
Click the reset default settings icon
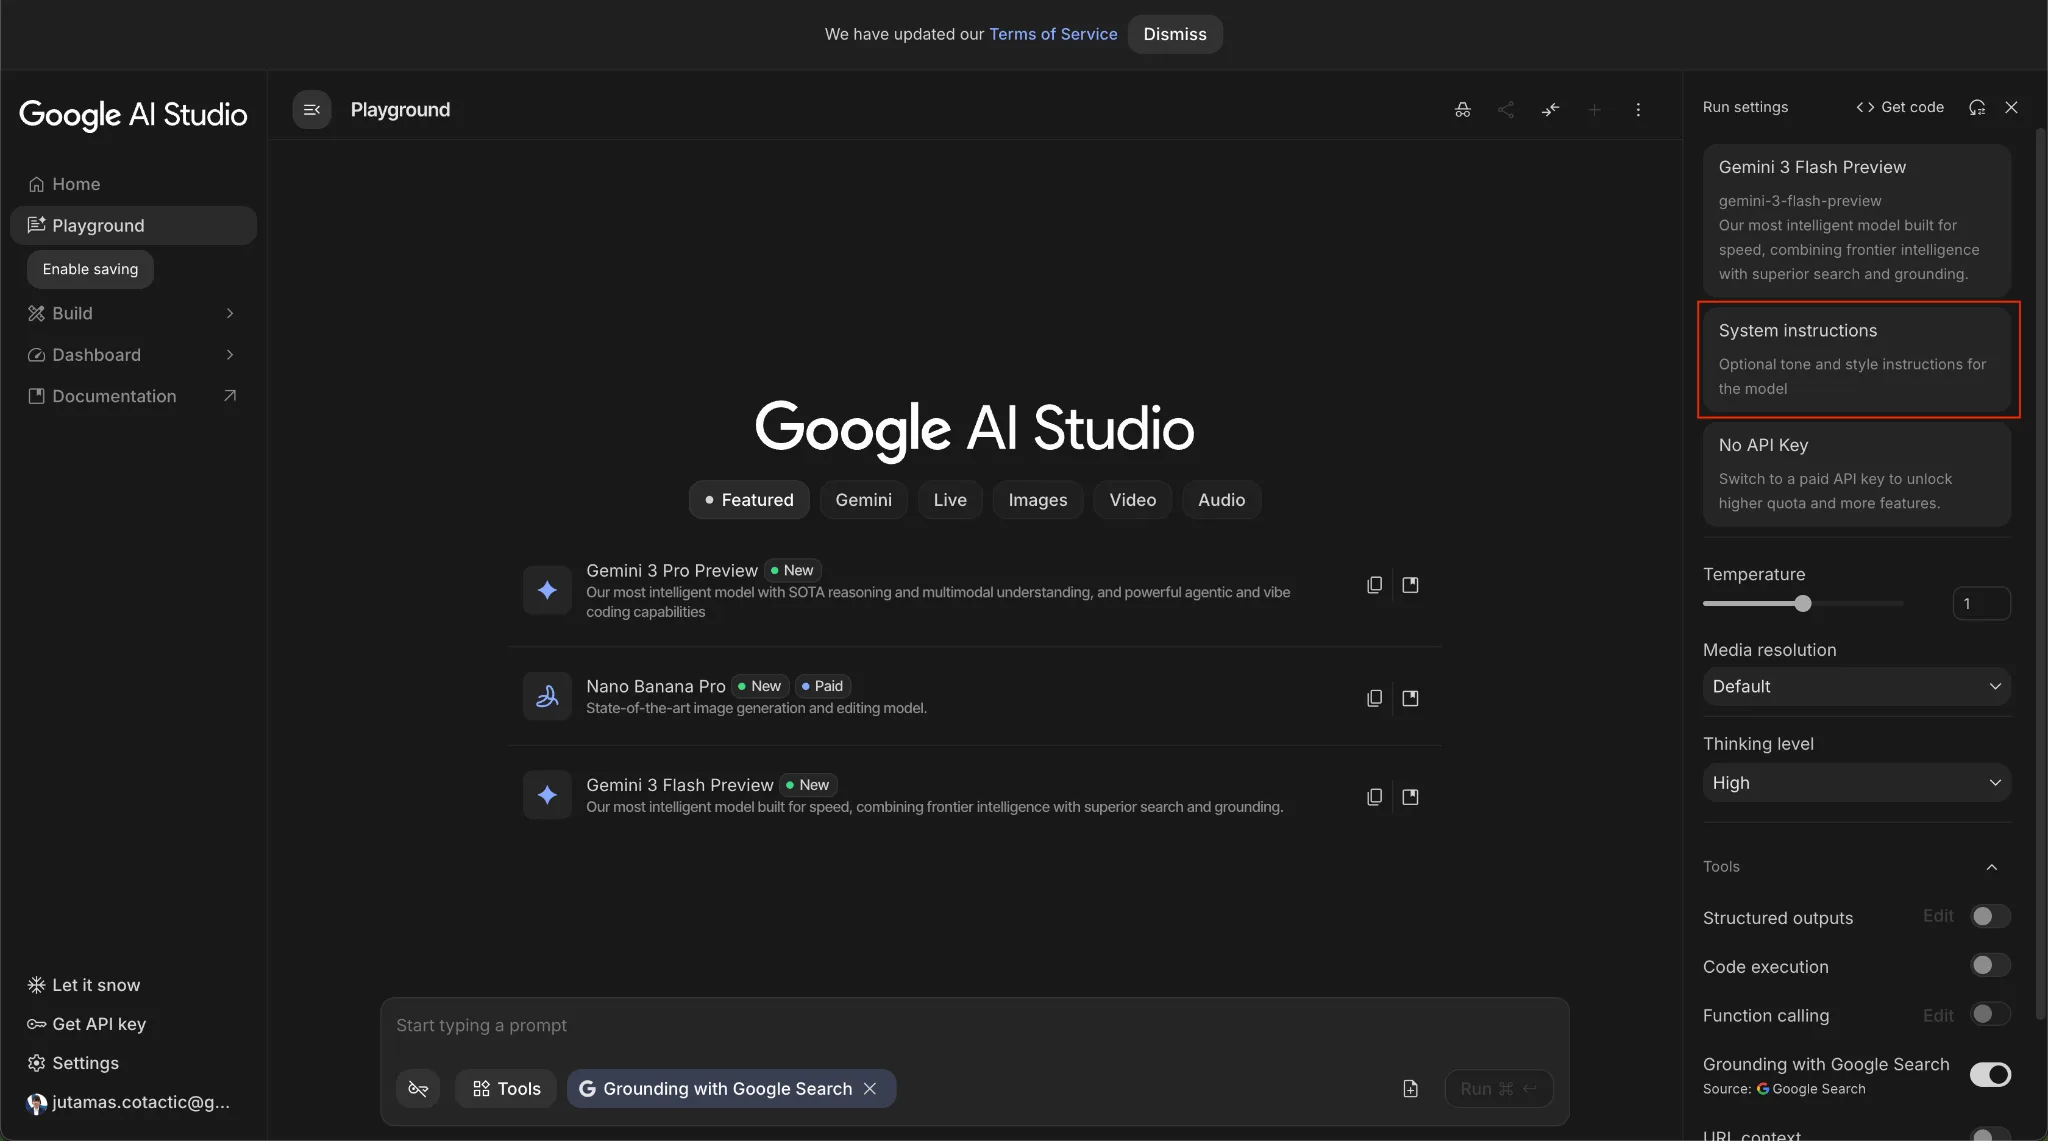(x=1977, y=107)
